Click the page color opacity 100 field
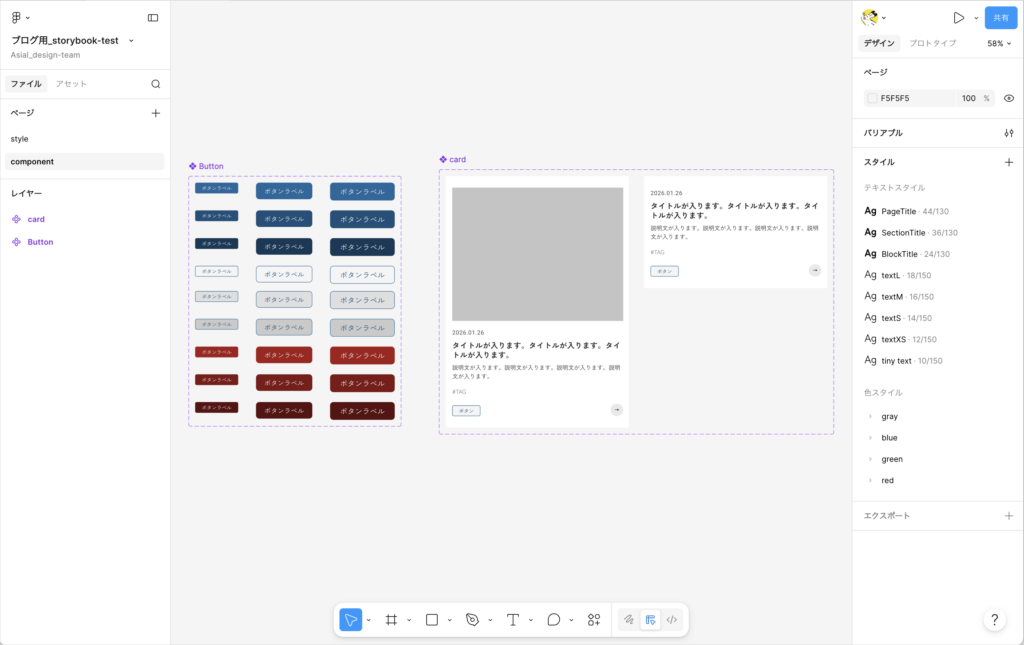1024x645 pixels. coord(968,99)
